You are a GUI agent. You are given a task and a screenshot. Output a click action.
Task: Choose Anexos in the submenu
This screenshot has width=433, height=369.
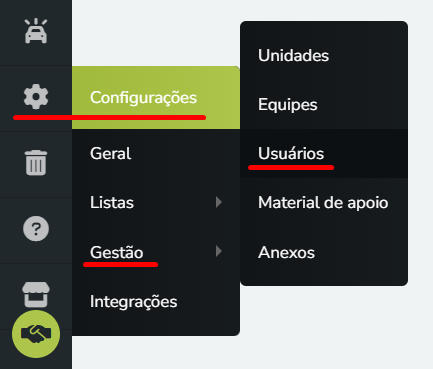(x=324, y=252)
